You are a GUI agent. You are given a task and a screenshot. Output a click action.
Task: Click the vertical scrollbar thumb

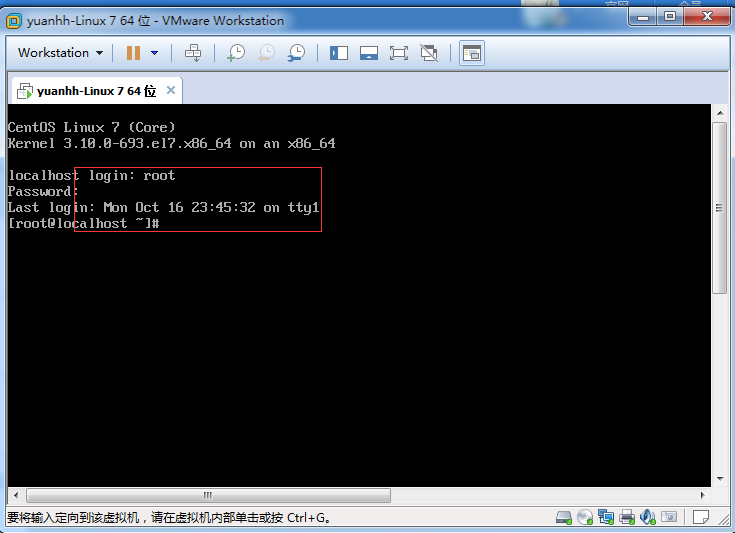coord(720,208)
